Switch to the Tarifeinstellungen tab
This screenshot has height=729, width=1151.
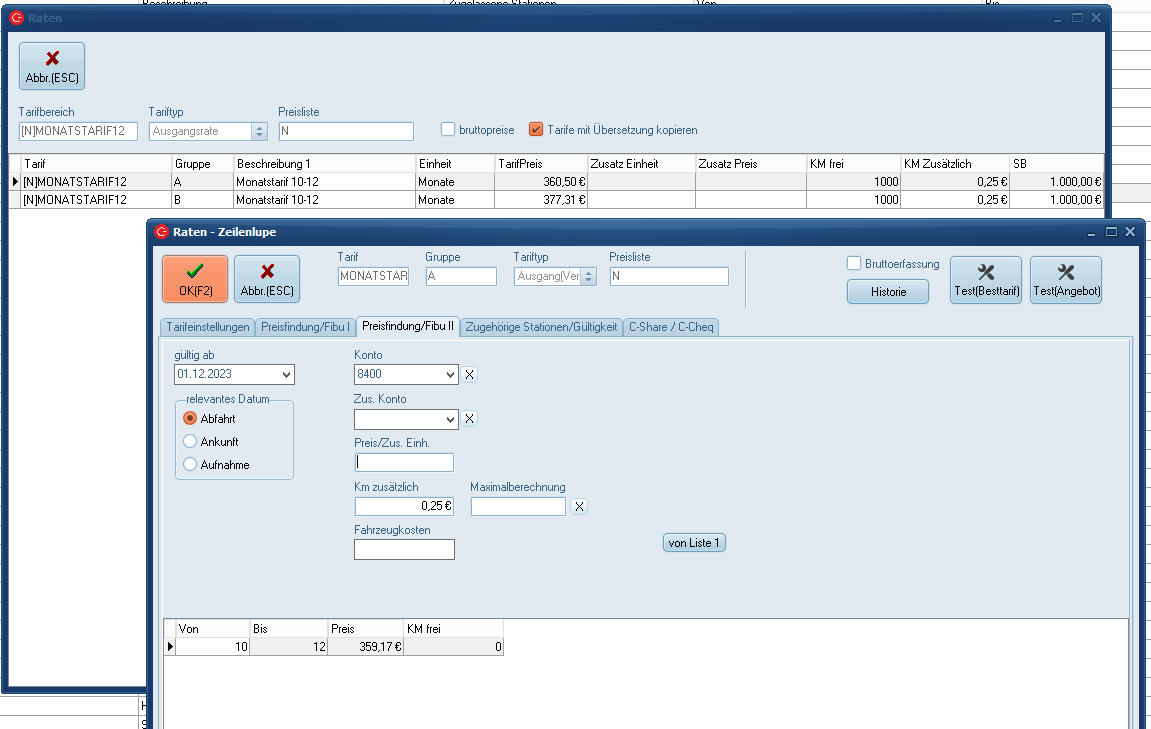pos(207,327)
